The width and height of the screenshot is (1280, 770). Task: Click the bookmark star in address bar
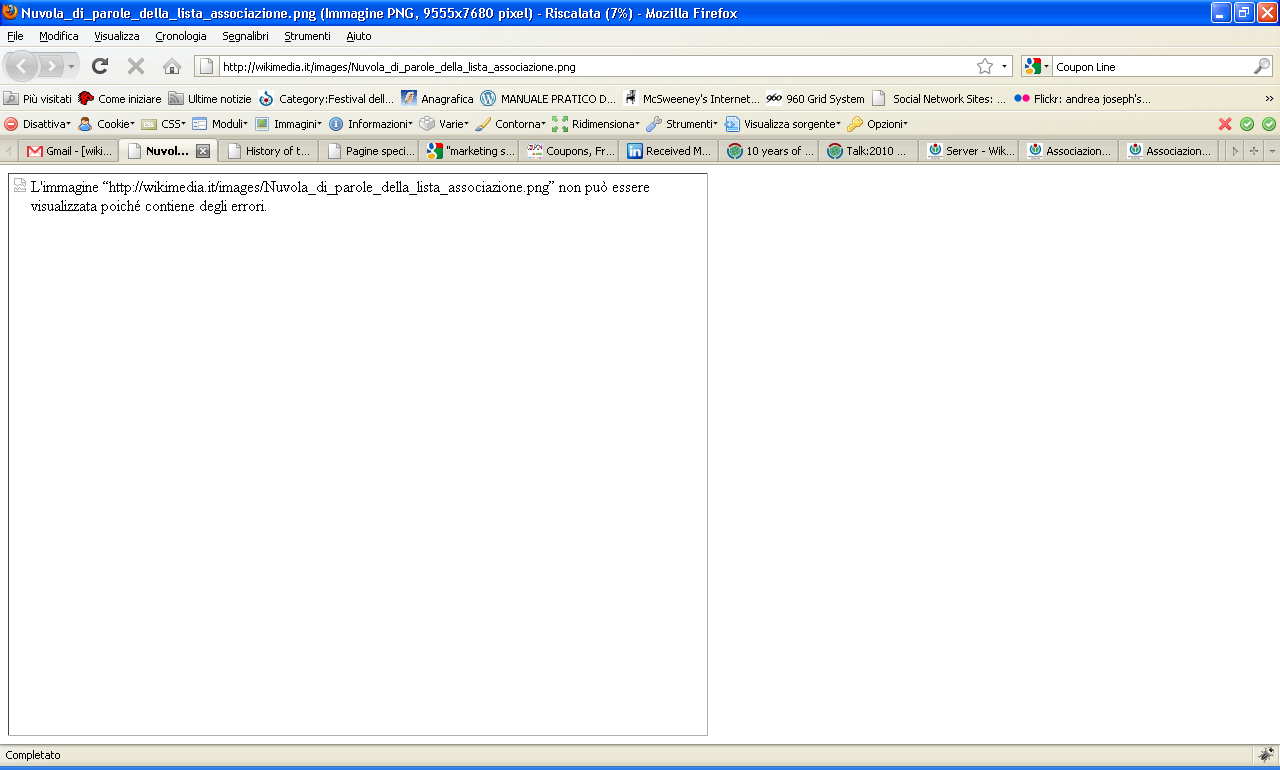(x=985, y=67)
